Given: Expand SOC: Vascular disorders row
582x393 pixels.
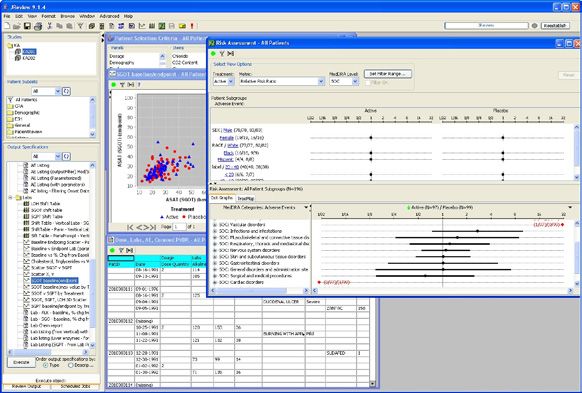Looking at the screenshot, I should click(215, 225).
